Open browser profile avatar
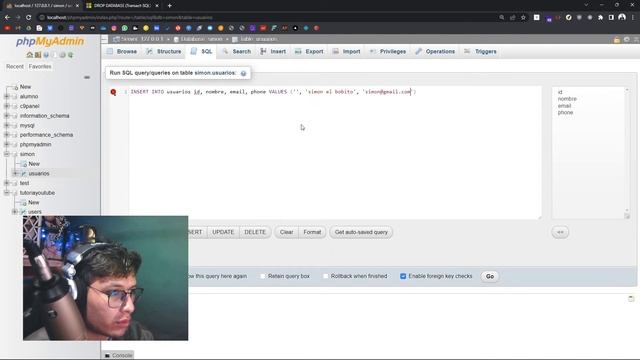This screenshot has height=360, width=640. 622,17
